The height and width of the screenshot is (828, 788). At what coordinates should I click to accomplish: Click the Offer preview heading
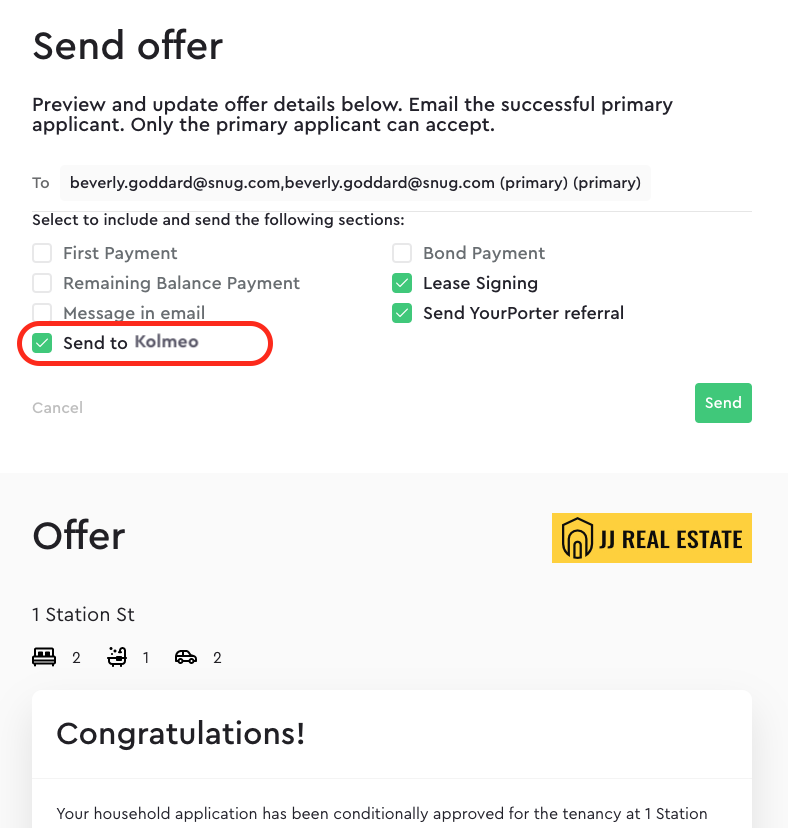point(79,536)
